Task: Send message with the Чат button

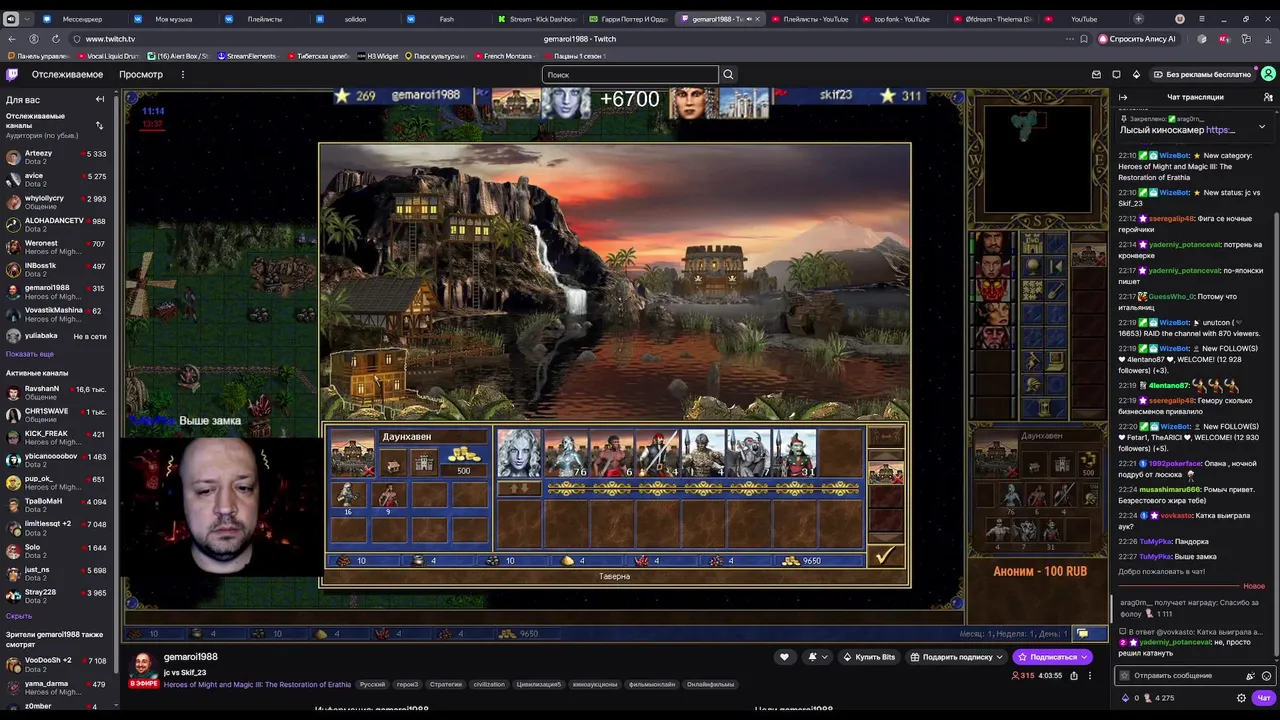Action: click(1264, 698)
